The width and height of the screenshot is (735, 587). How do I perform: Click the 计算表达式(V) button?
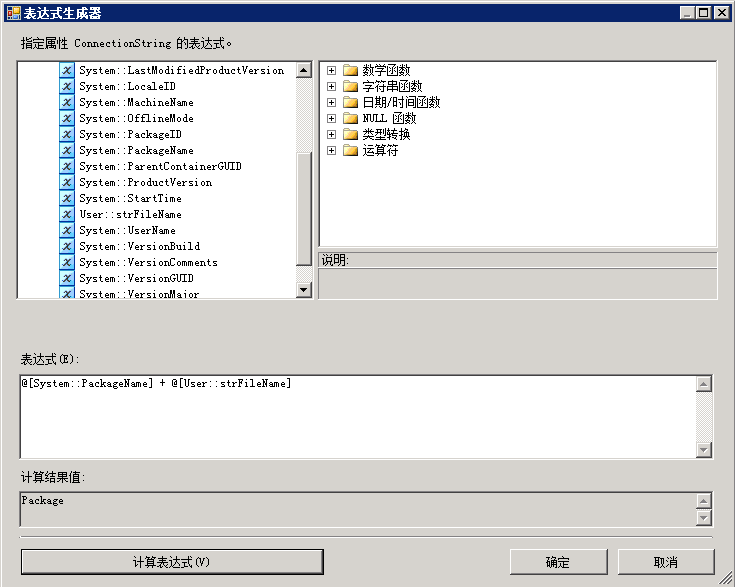[x=172, y=562]
